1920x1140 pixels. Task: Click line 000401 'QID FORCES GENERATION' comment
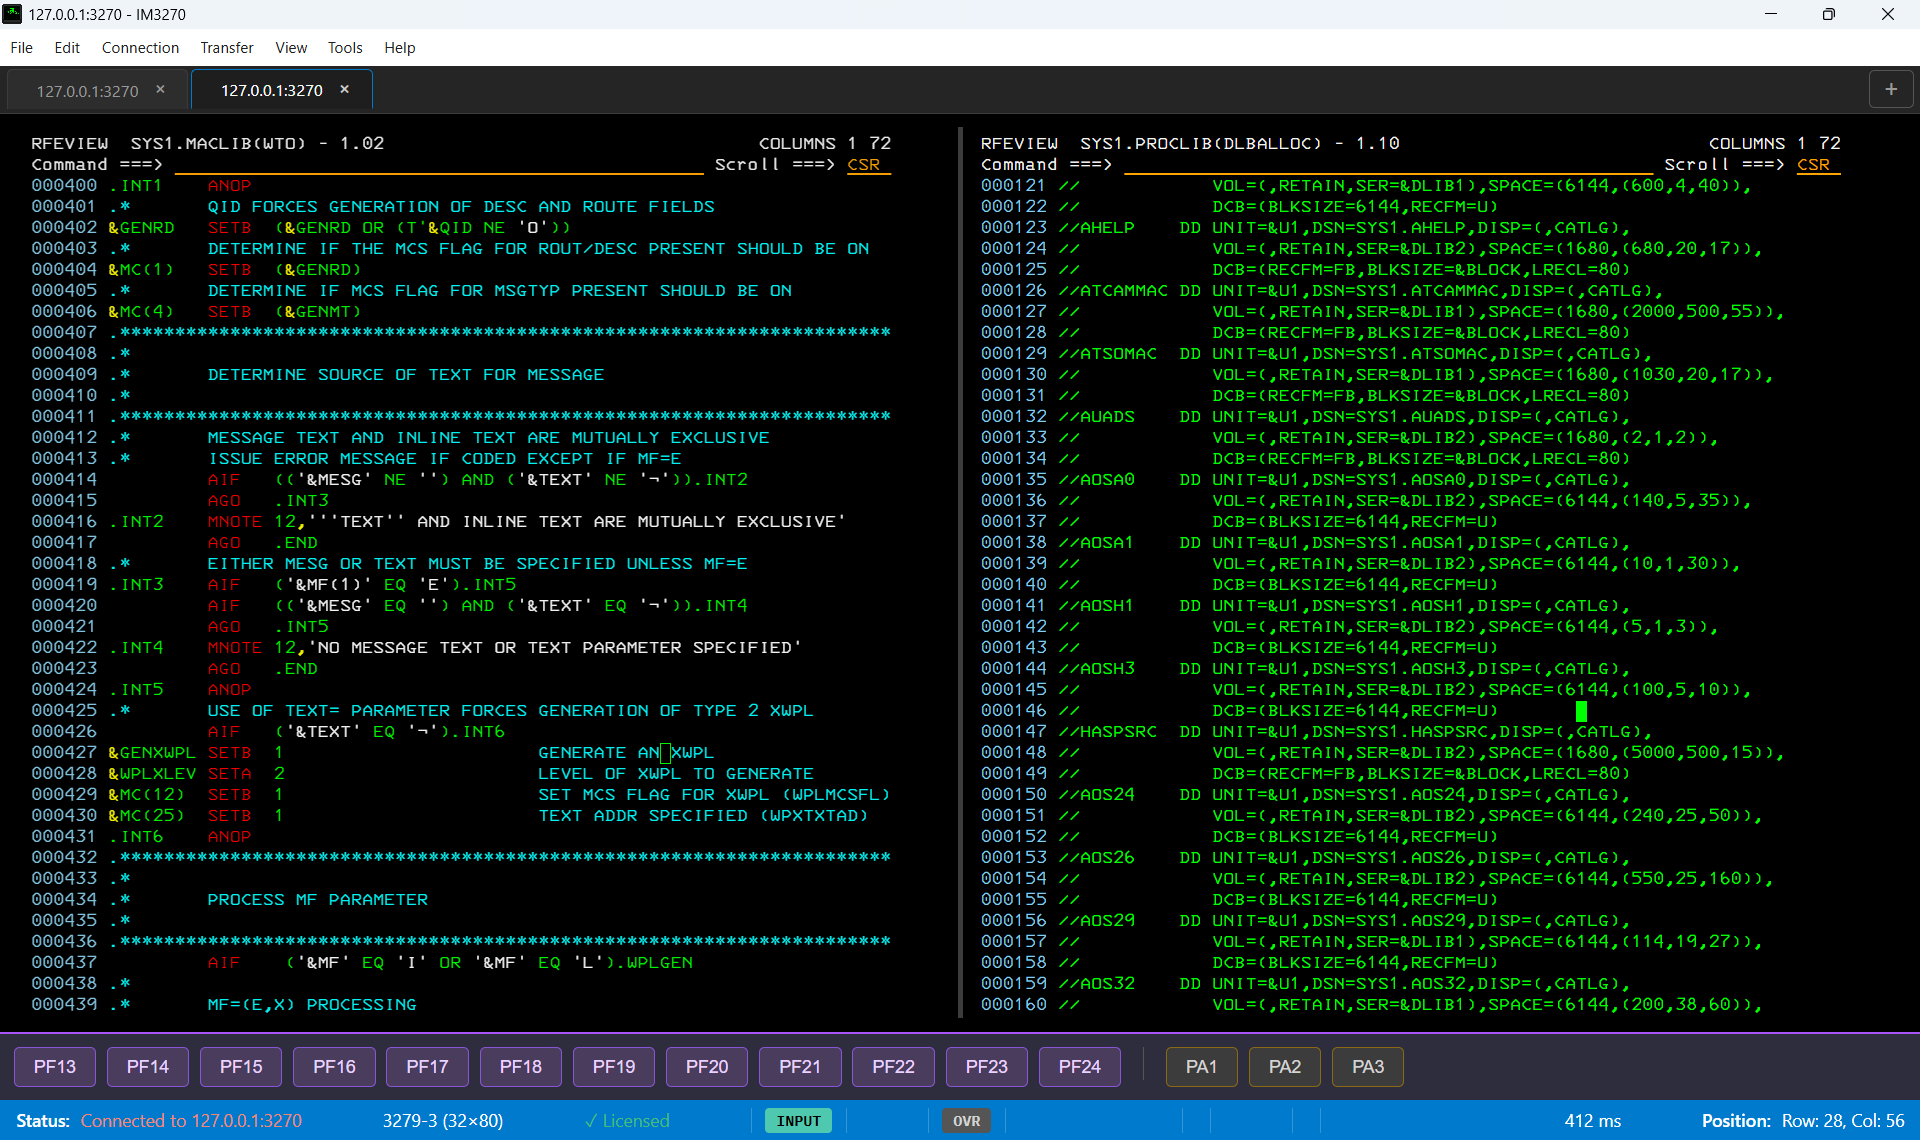[x=461, y=206]
